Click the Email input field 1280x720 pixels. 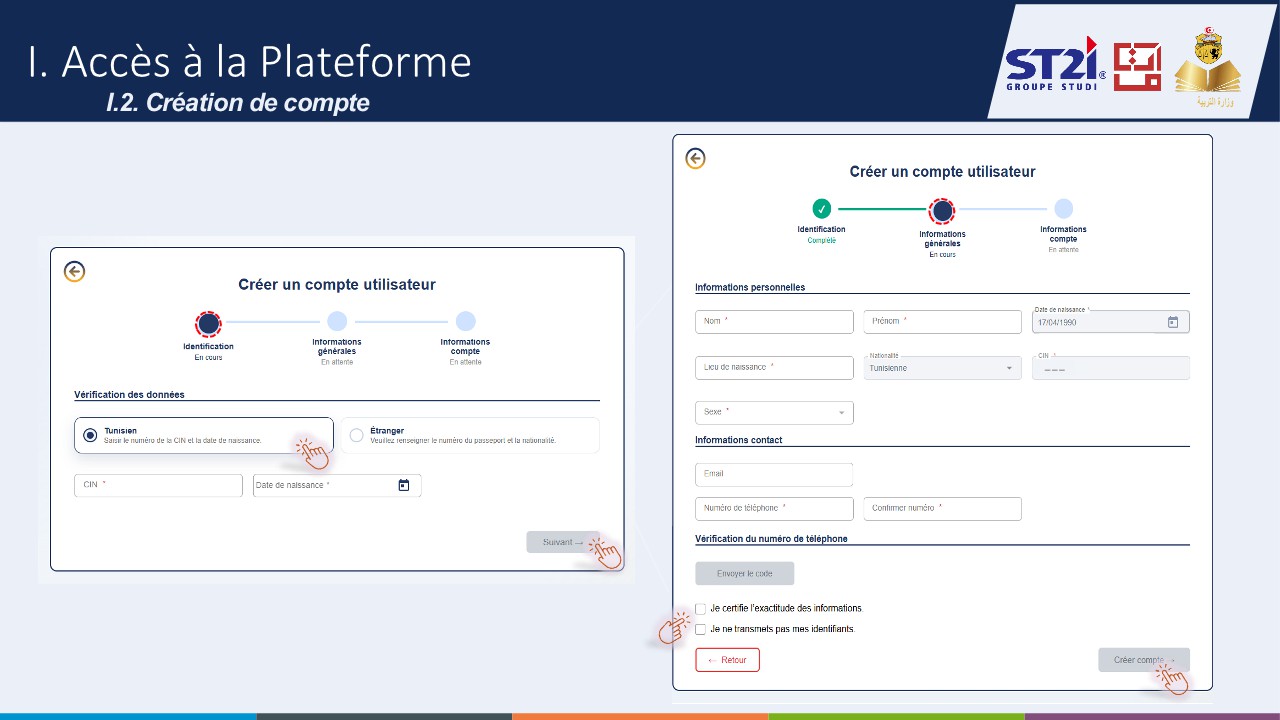tap(774, 474)
